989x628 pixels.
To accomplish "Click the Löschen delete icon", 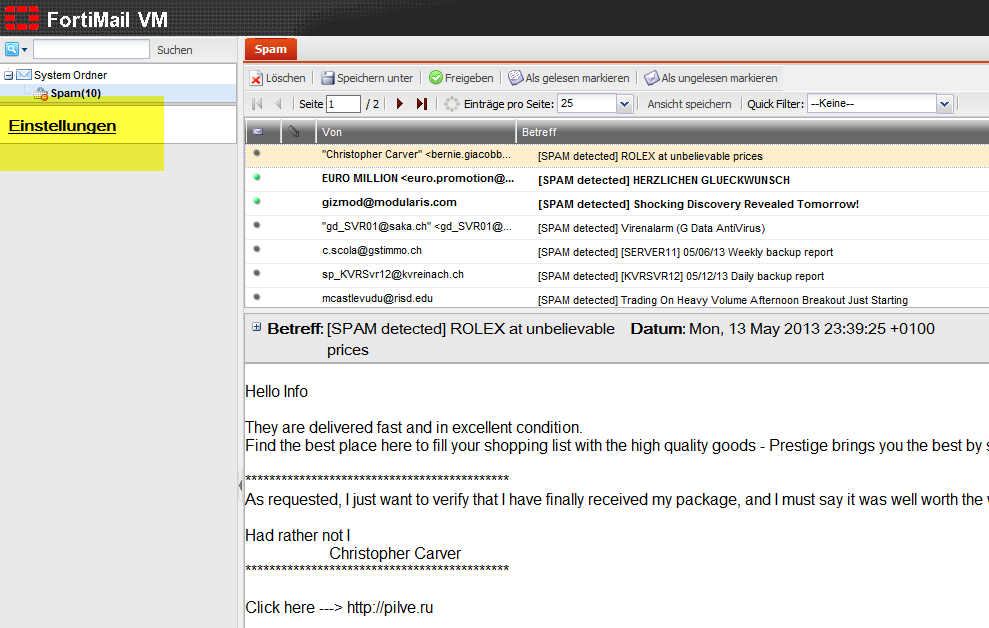I will pos(257,78).
